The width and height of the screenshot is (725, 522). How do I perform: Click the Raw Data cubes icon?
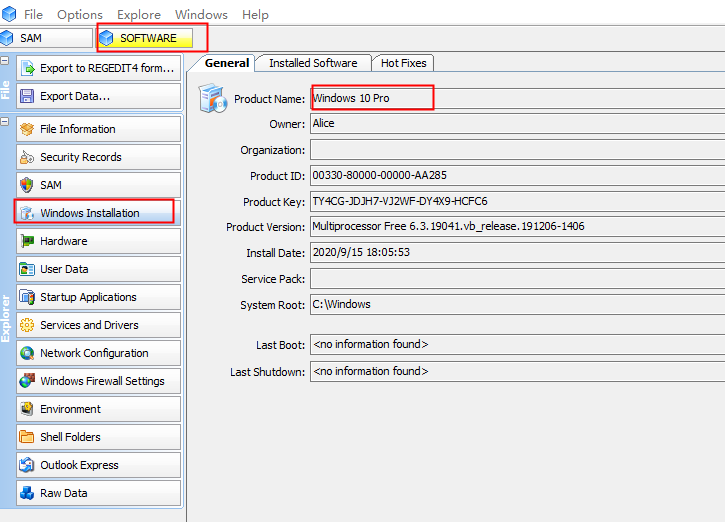pyautogui.click(x=27, y=493)
